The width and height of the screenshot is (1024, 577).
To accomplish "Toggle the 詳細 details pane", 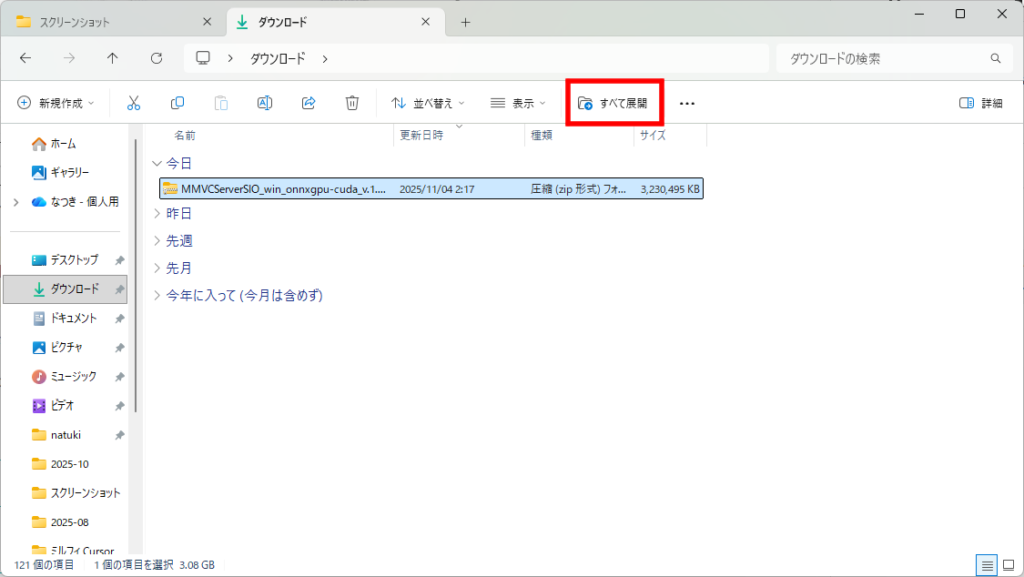I will (980, 103).
